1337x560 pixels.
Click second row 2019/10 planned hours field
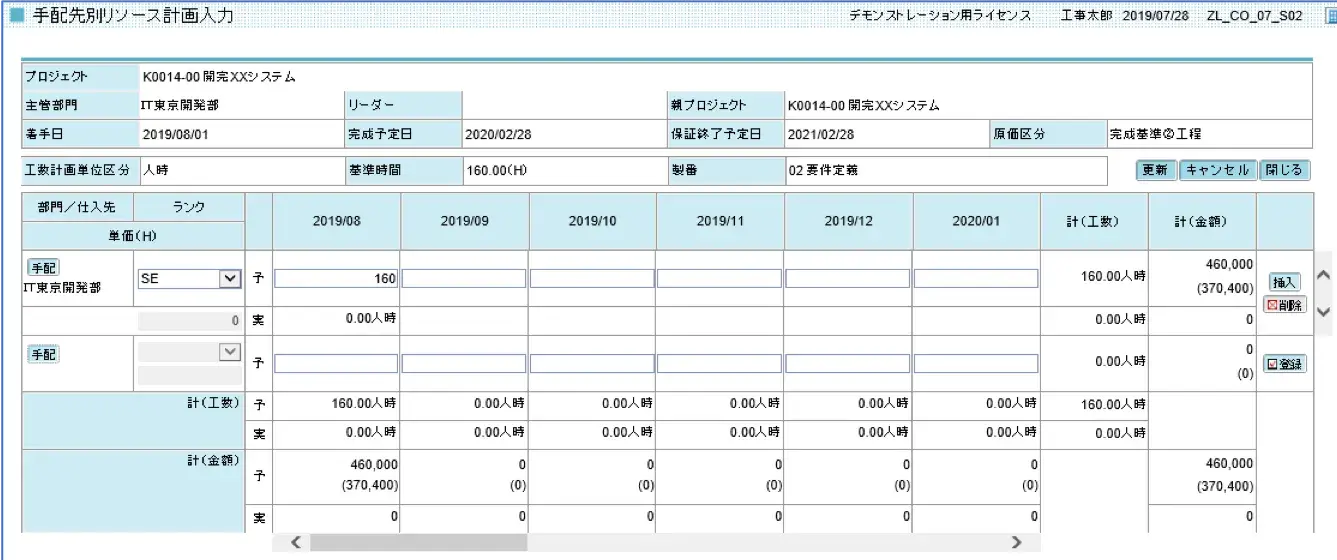pyautogui.click(x=592, y=364)
